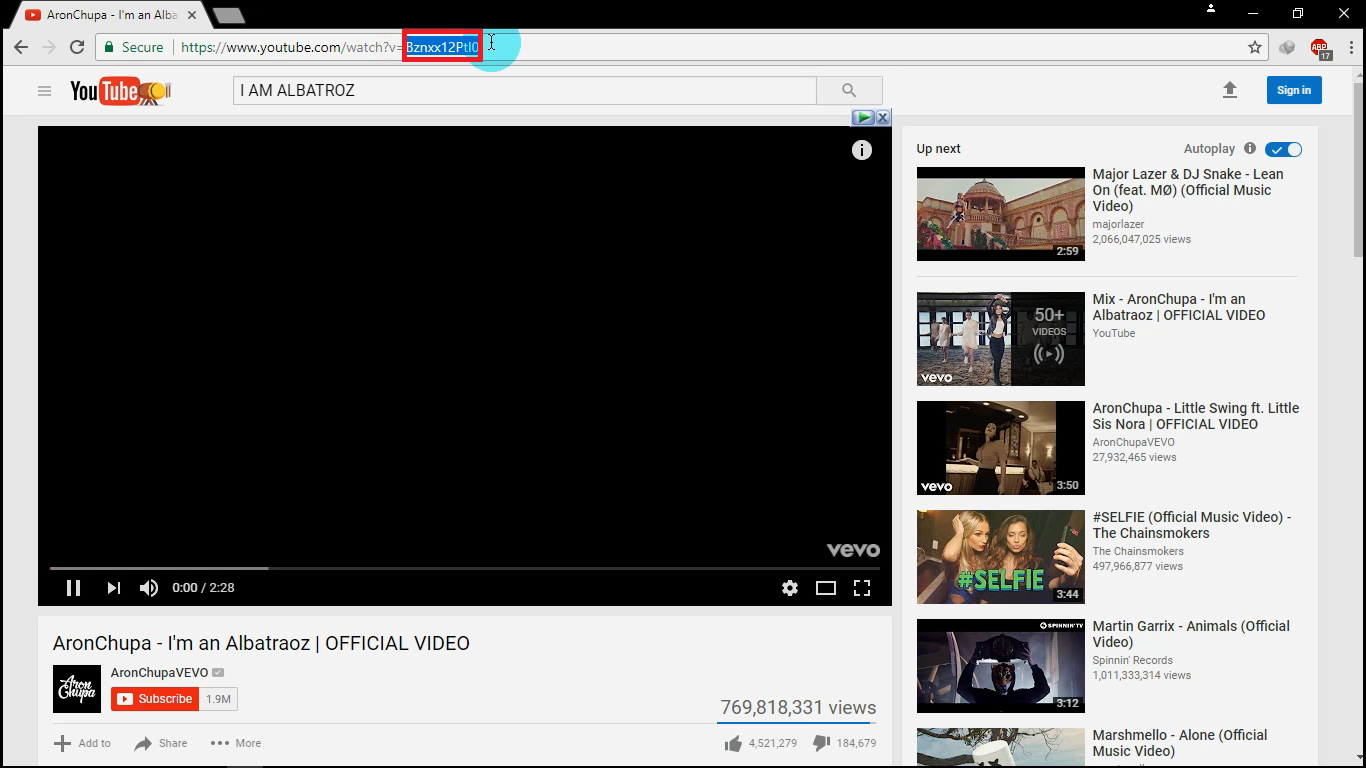
Task: Click the 0:00 / 2:28 time display
Action: pos(203,588)
